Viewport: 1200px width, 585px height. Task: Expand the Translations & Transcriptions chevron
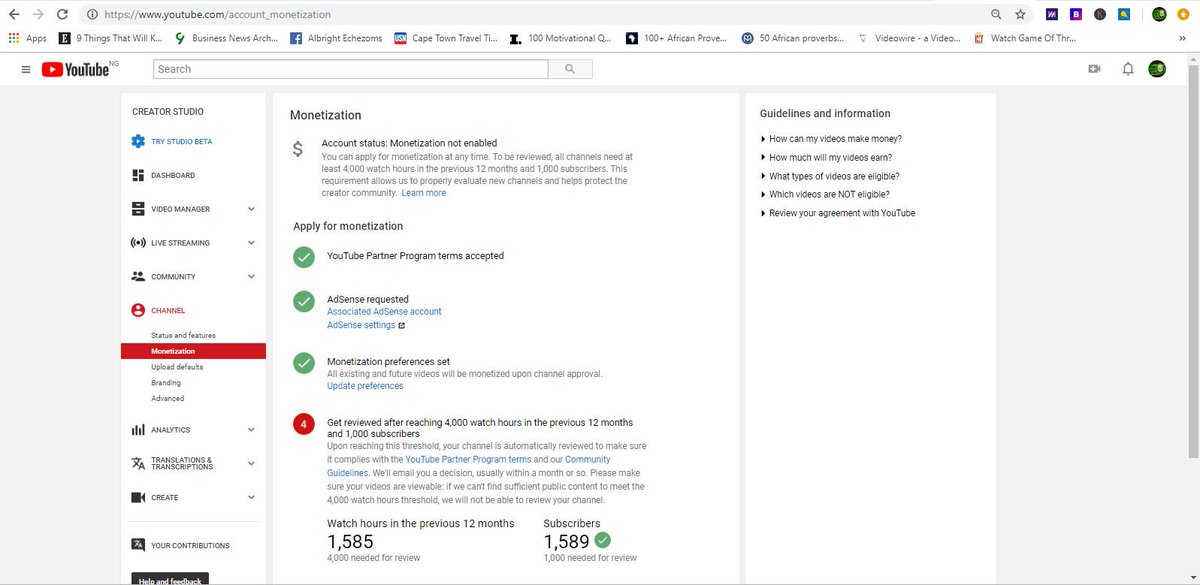(251, 463)
